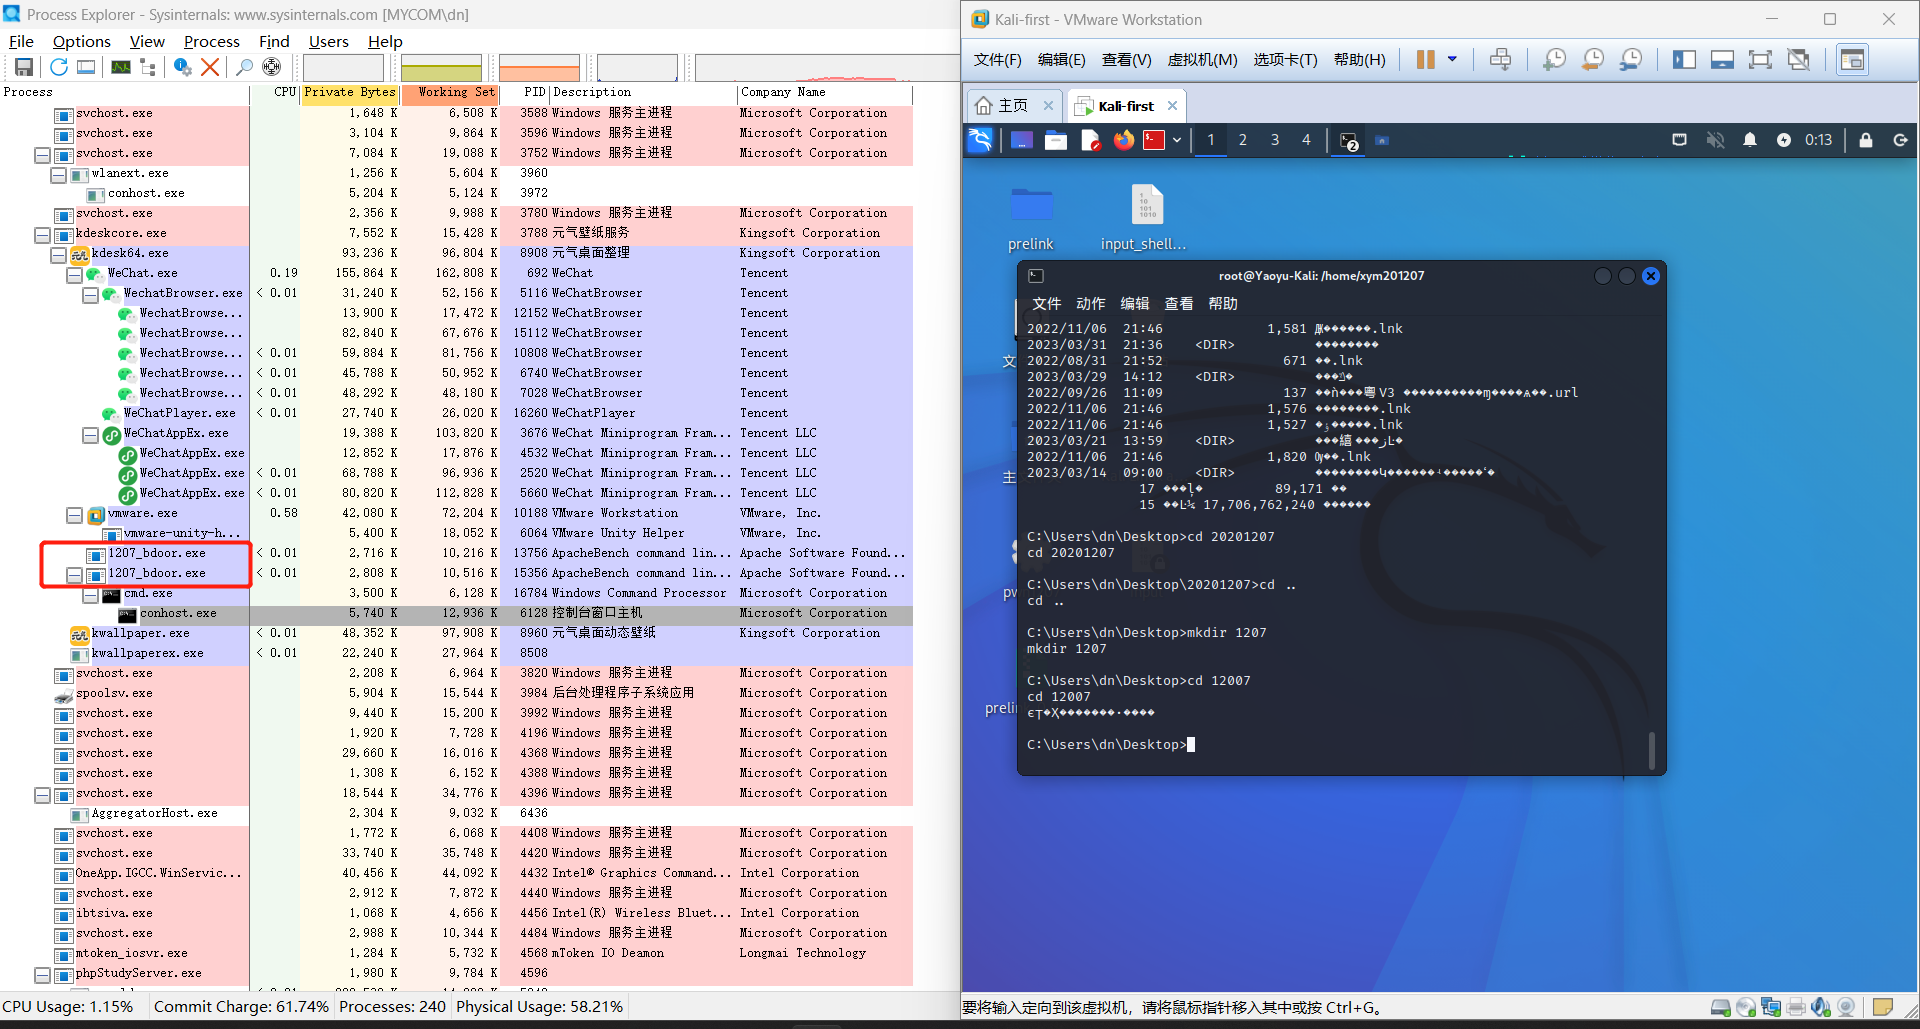The image size is (1920, 1029).
Task: Open file manager icon in Kali panel
Action: (x=1056, y=140)
